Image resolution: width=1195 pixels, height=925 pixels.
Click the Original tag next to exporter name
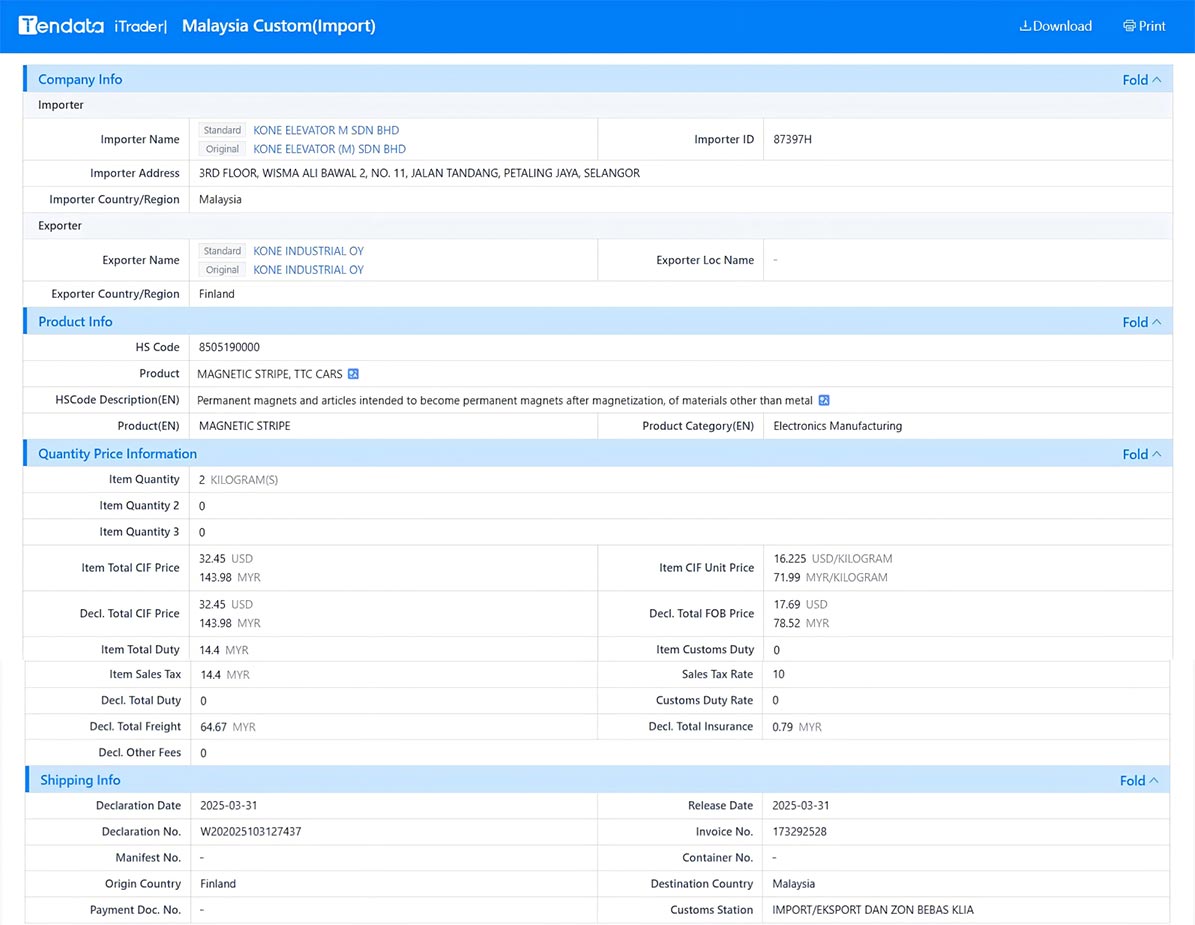[x=222, y=270]
